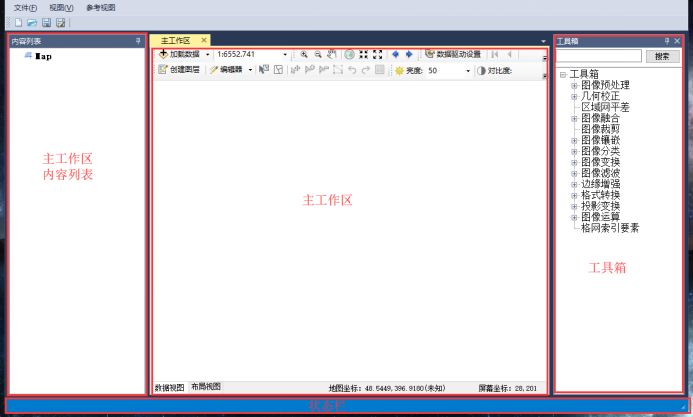Viewport: 693px width, 417px height.
Task: Open the 亮度 brightness value dropdown
Action: click(467, 71)
